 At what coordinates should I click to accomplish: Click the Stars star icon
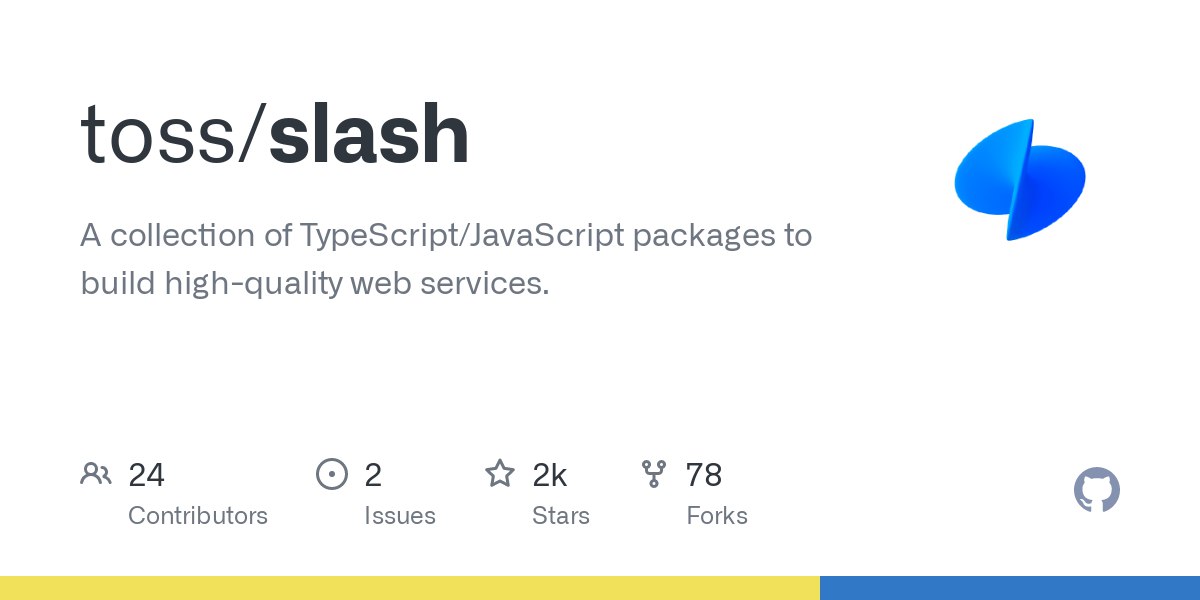[x=499, y=474]
